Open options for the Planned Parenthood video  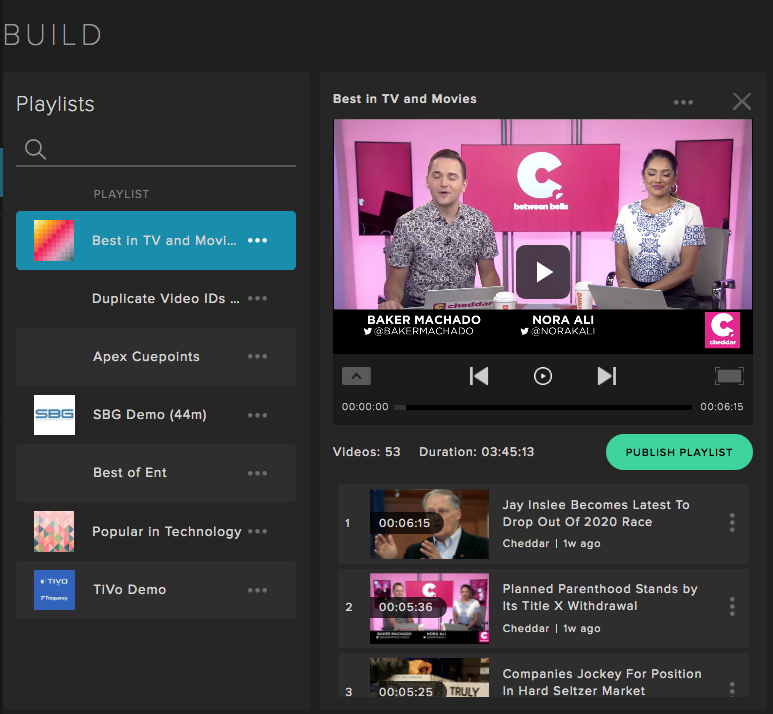[732, 607]
